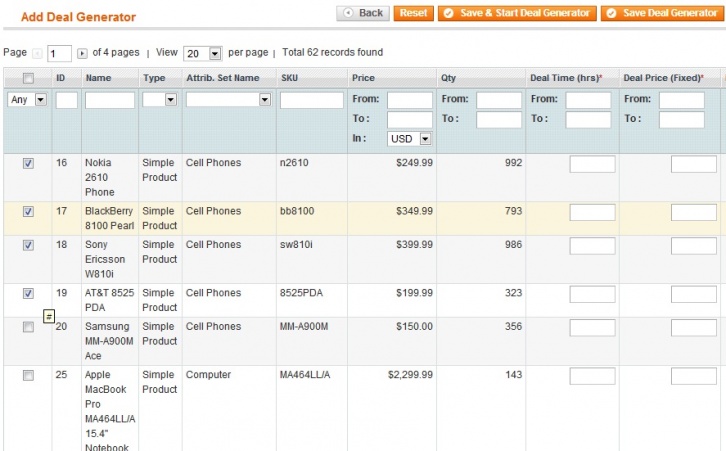Click Total 62 records found text
726x451 pixels.
coord(332,52)
